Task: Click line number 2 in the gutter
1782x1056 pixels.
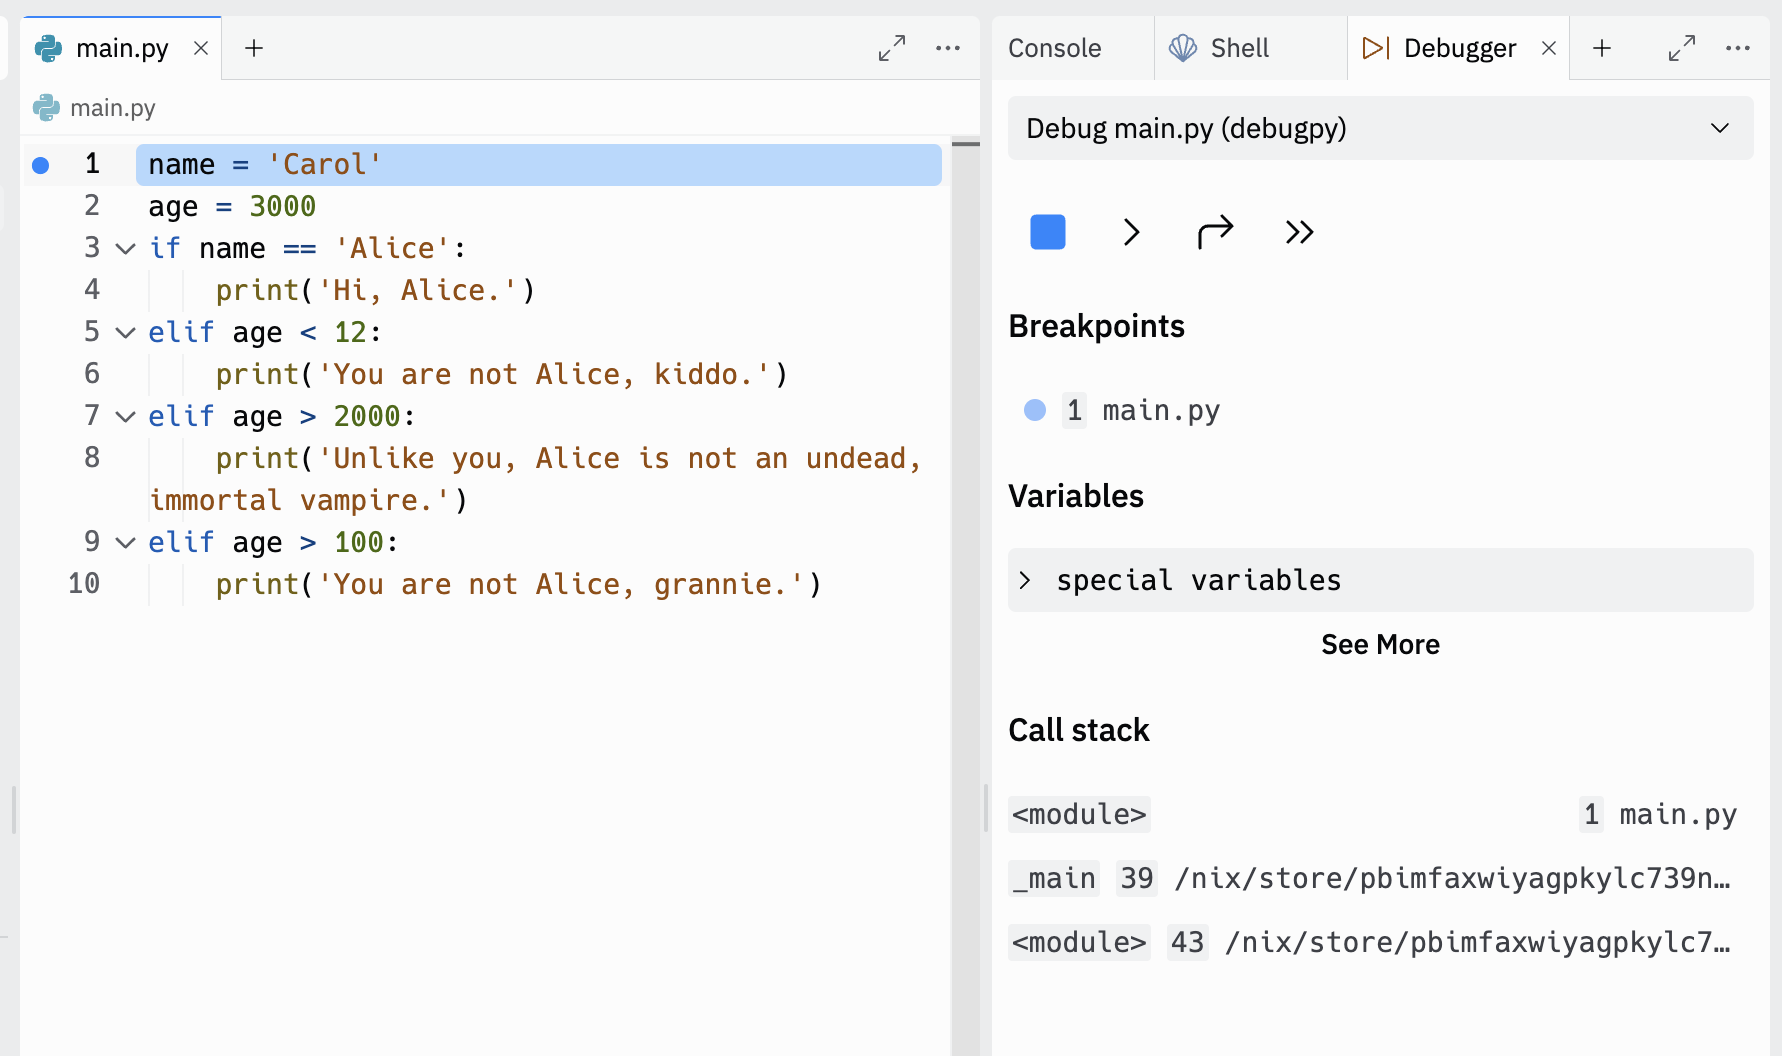Action: click(92, 206)
